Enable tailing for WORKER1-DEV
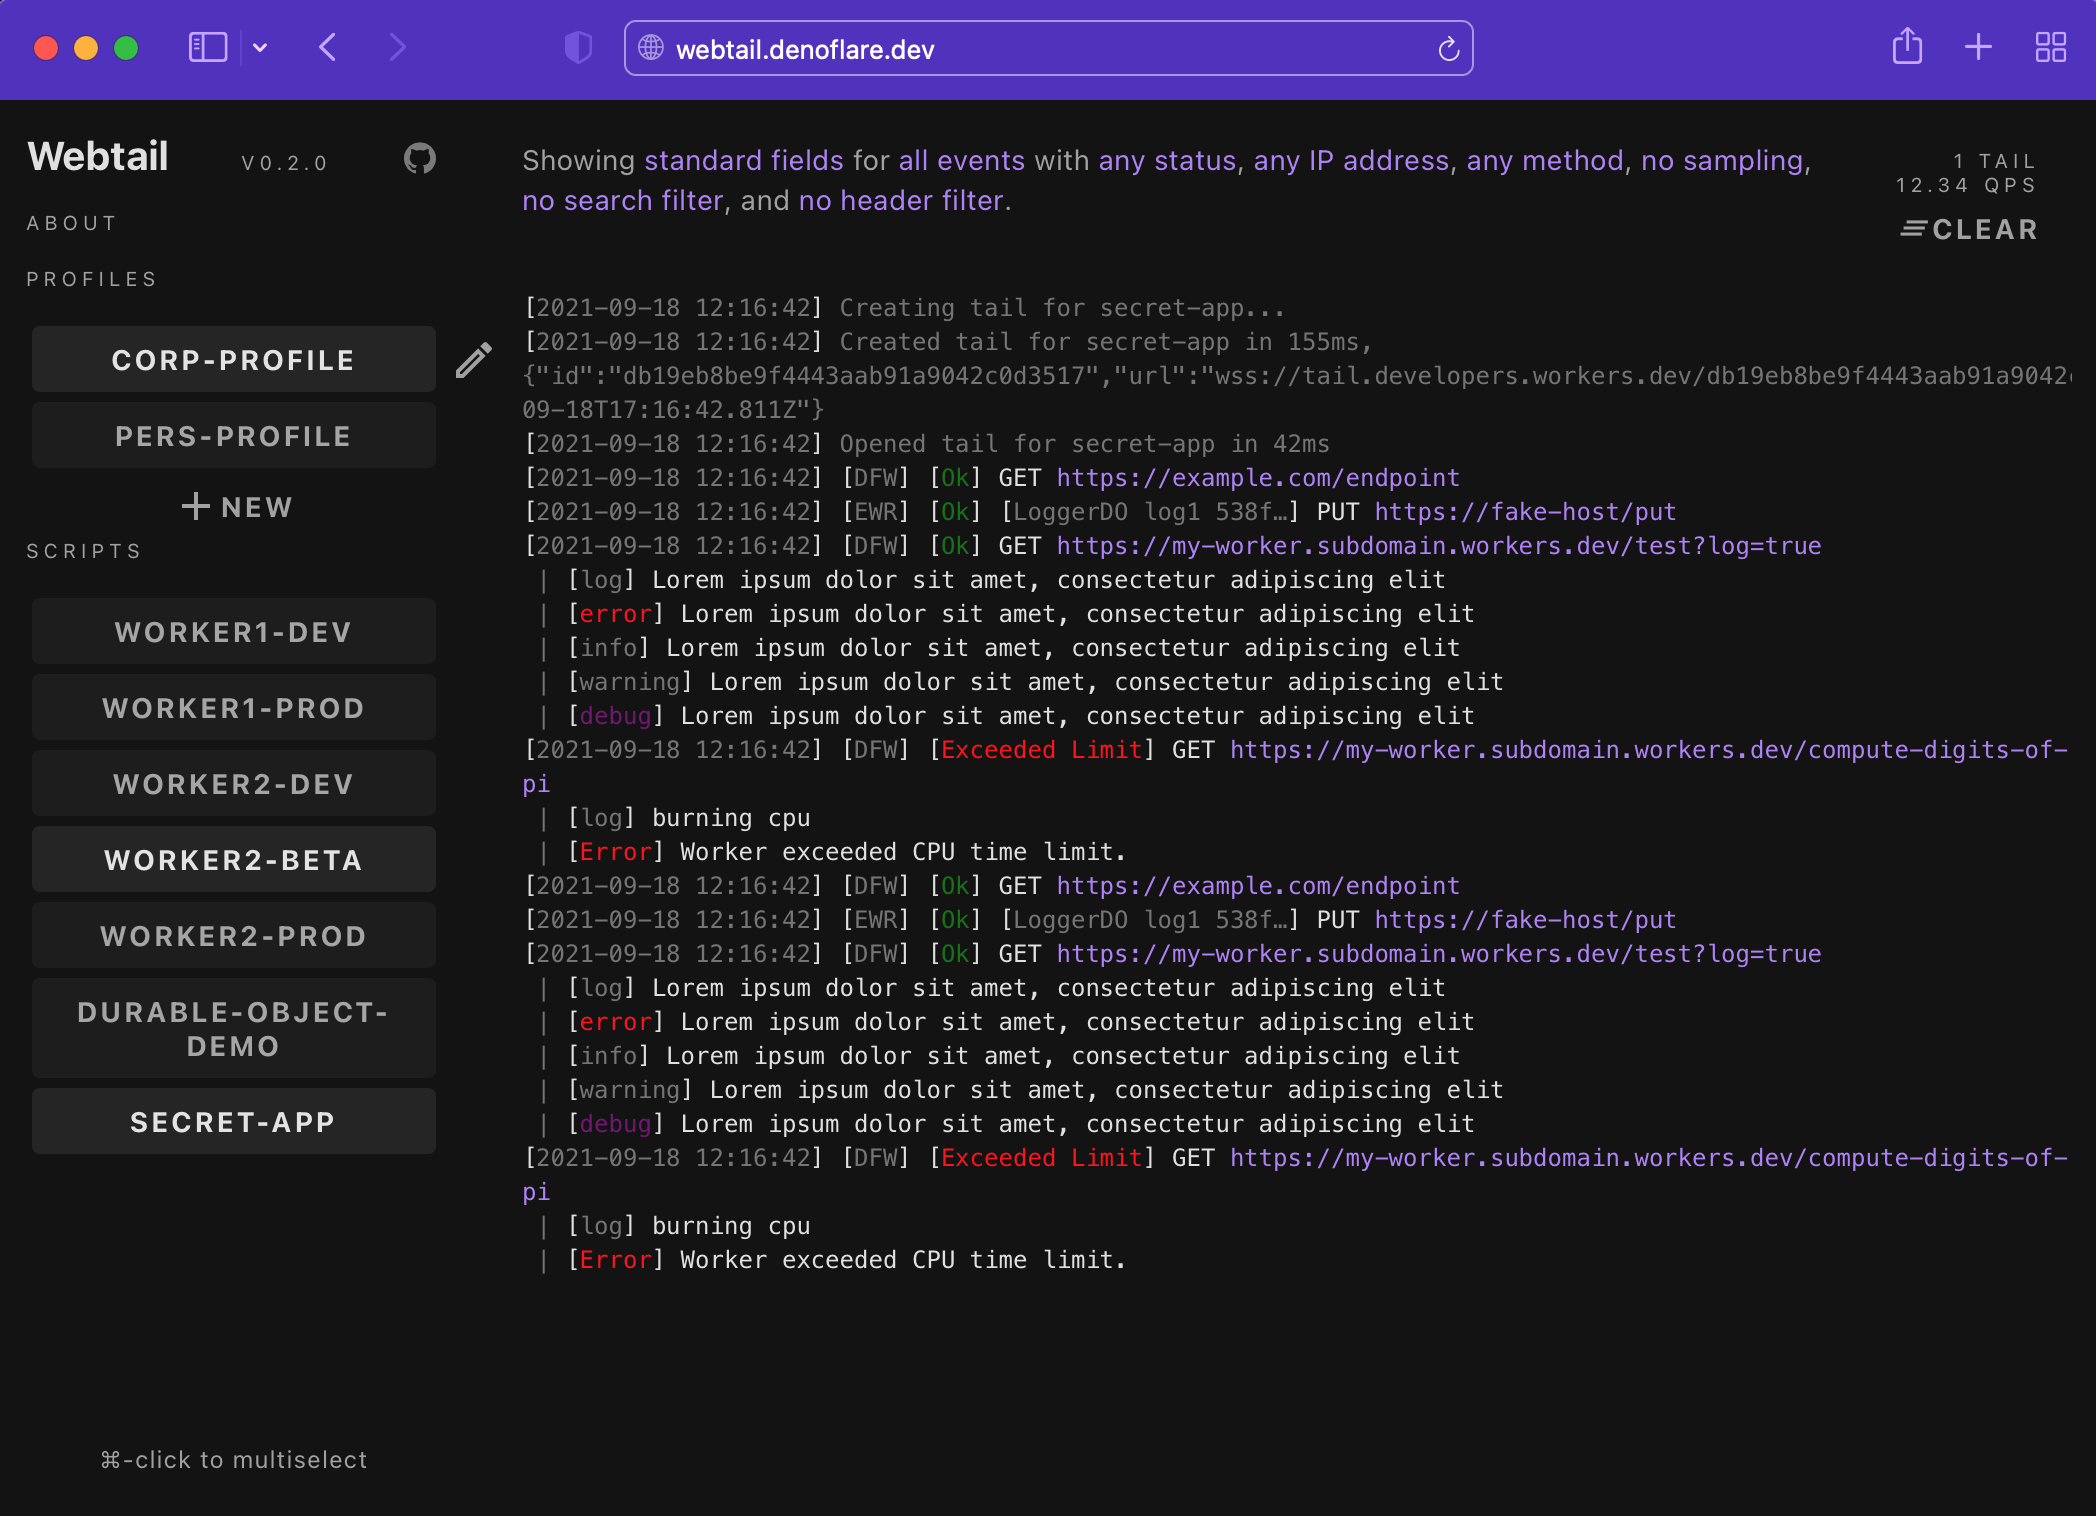The image size is (2096, 1516). point(233,631)
